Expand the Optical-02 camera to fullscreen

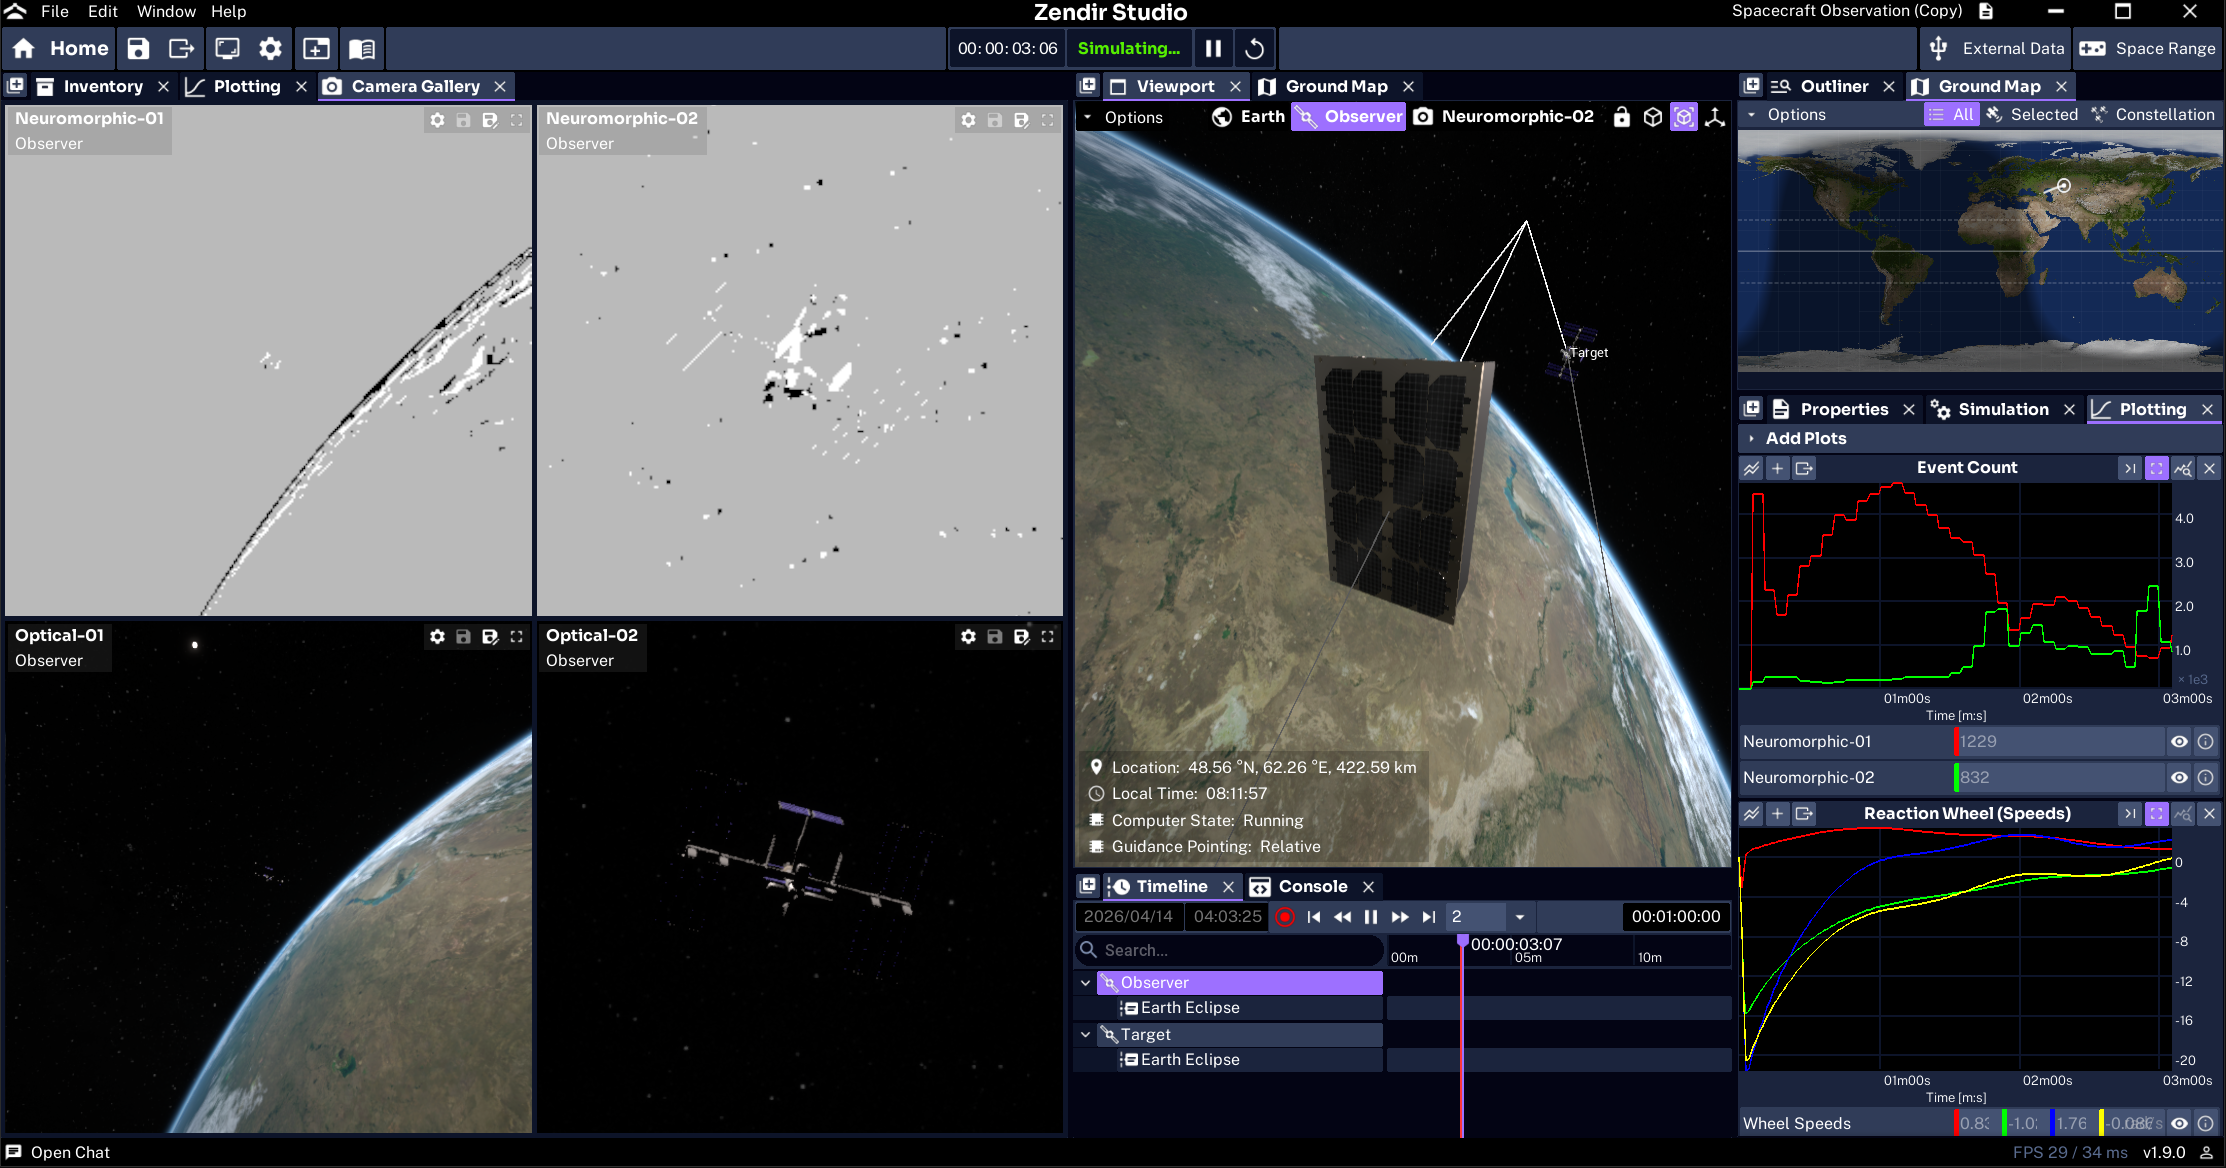pos(1048,637)
